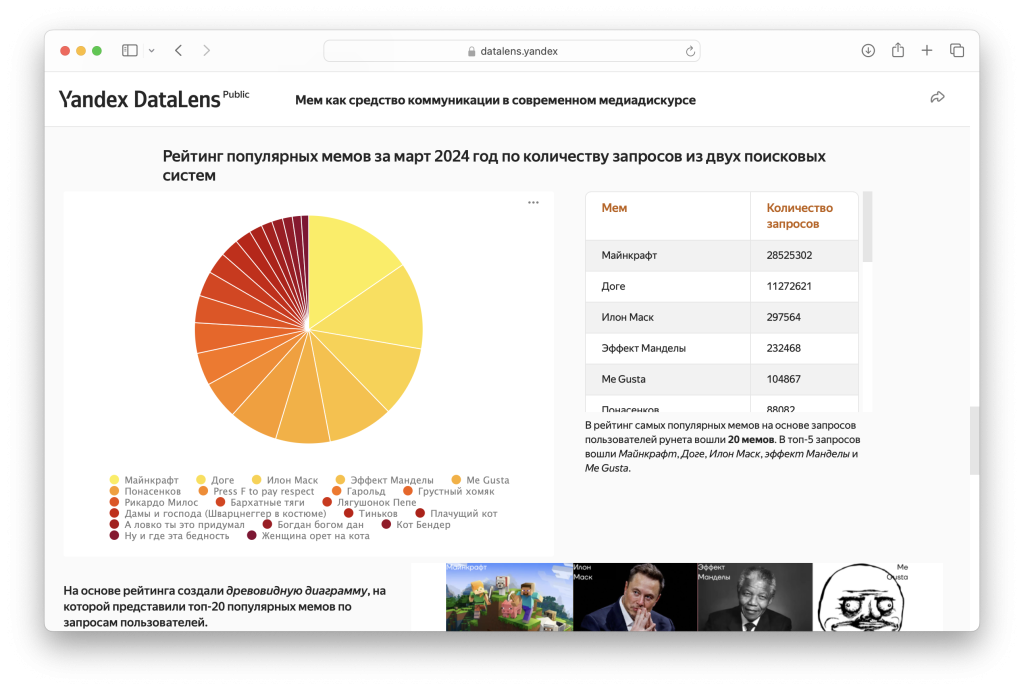Toggle Доге legend entry

point(216,480)
